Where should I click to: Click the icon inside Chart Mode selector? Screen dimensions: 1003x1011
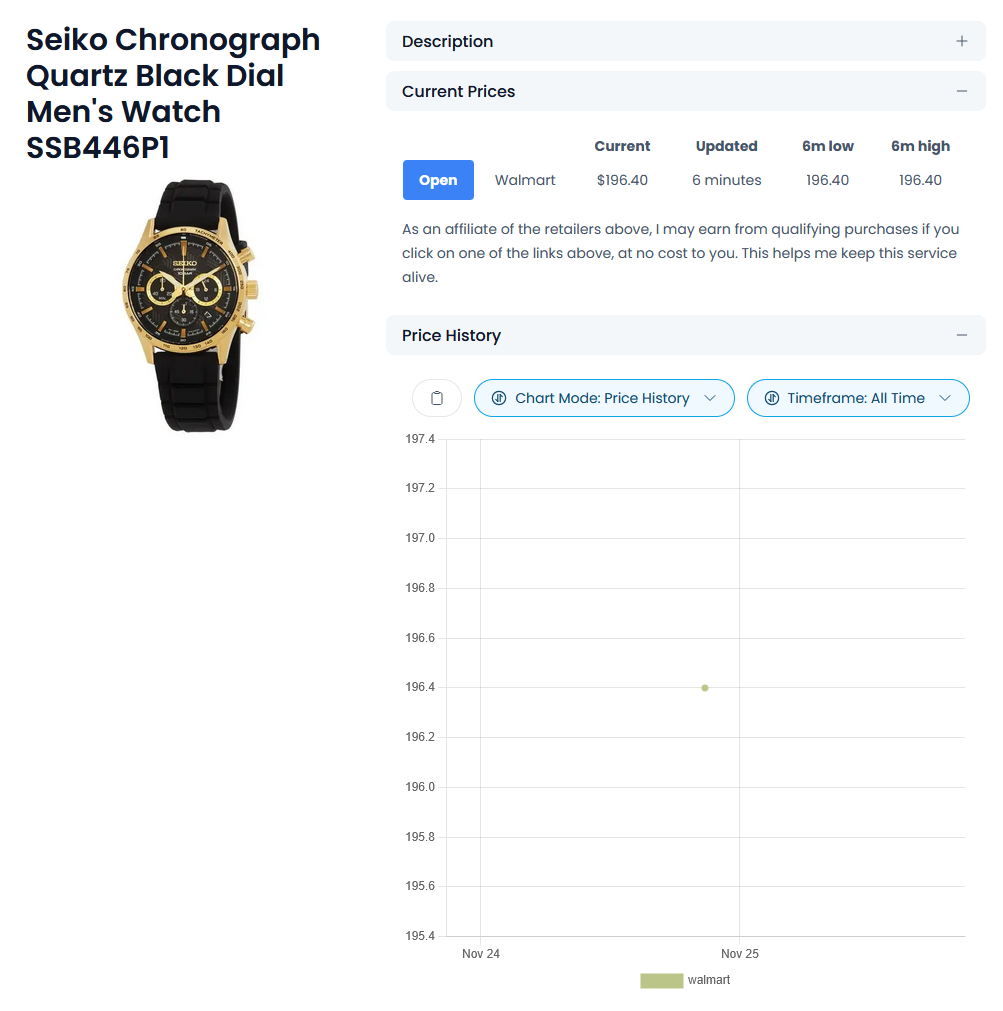tap(499, 398)
